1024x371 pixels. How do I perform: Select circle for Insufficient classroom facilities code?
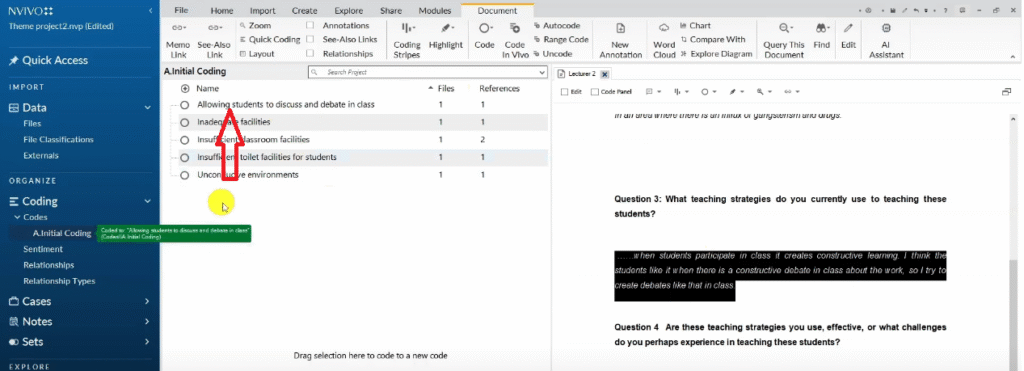185,140
